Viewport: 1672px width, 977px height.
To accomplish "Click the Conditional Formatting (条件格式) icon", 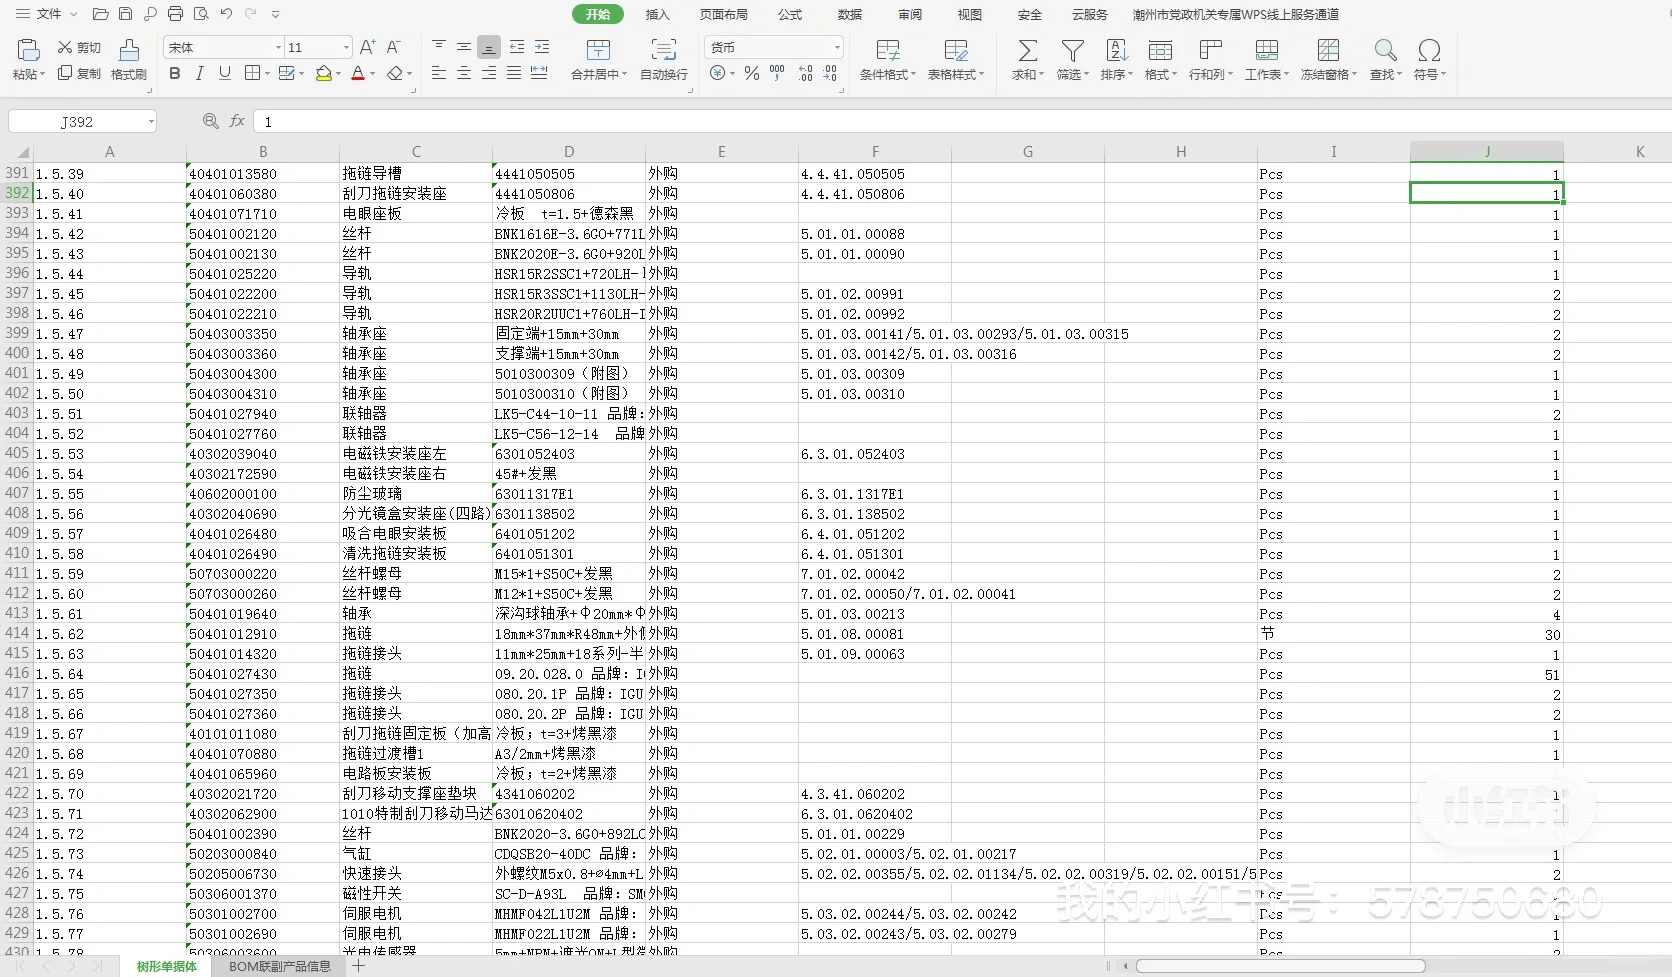I will point(887,50).
